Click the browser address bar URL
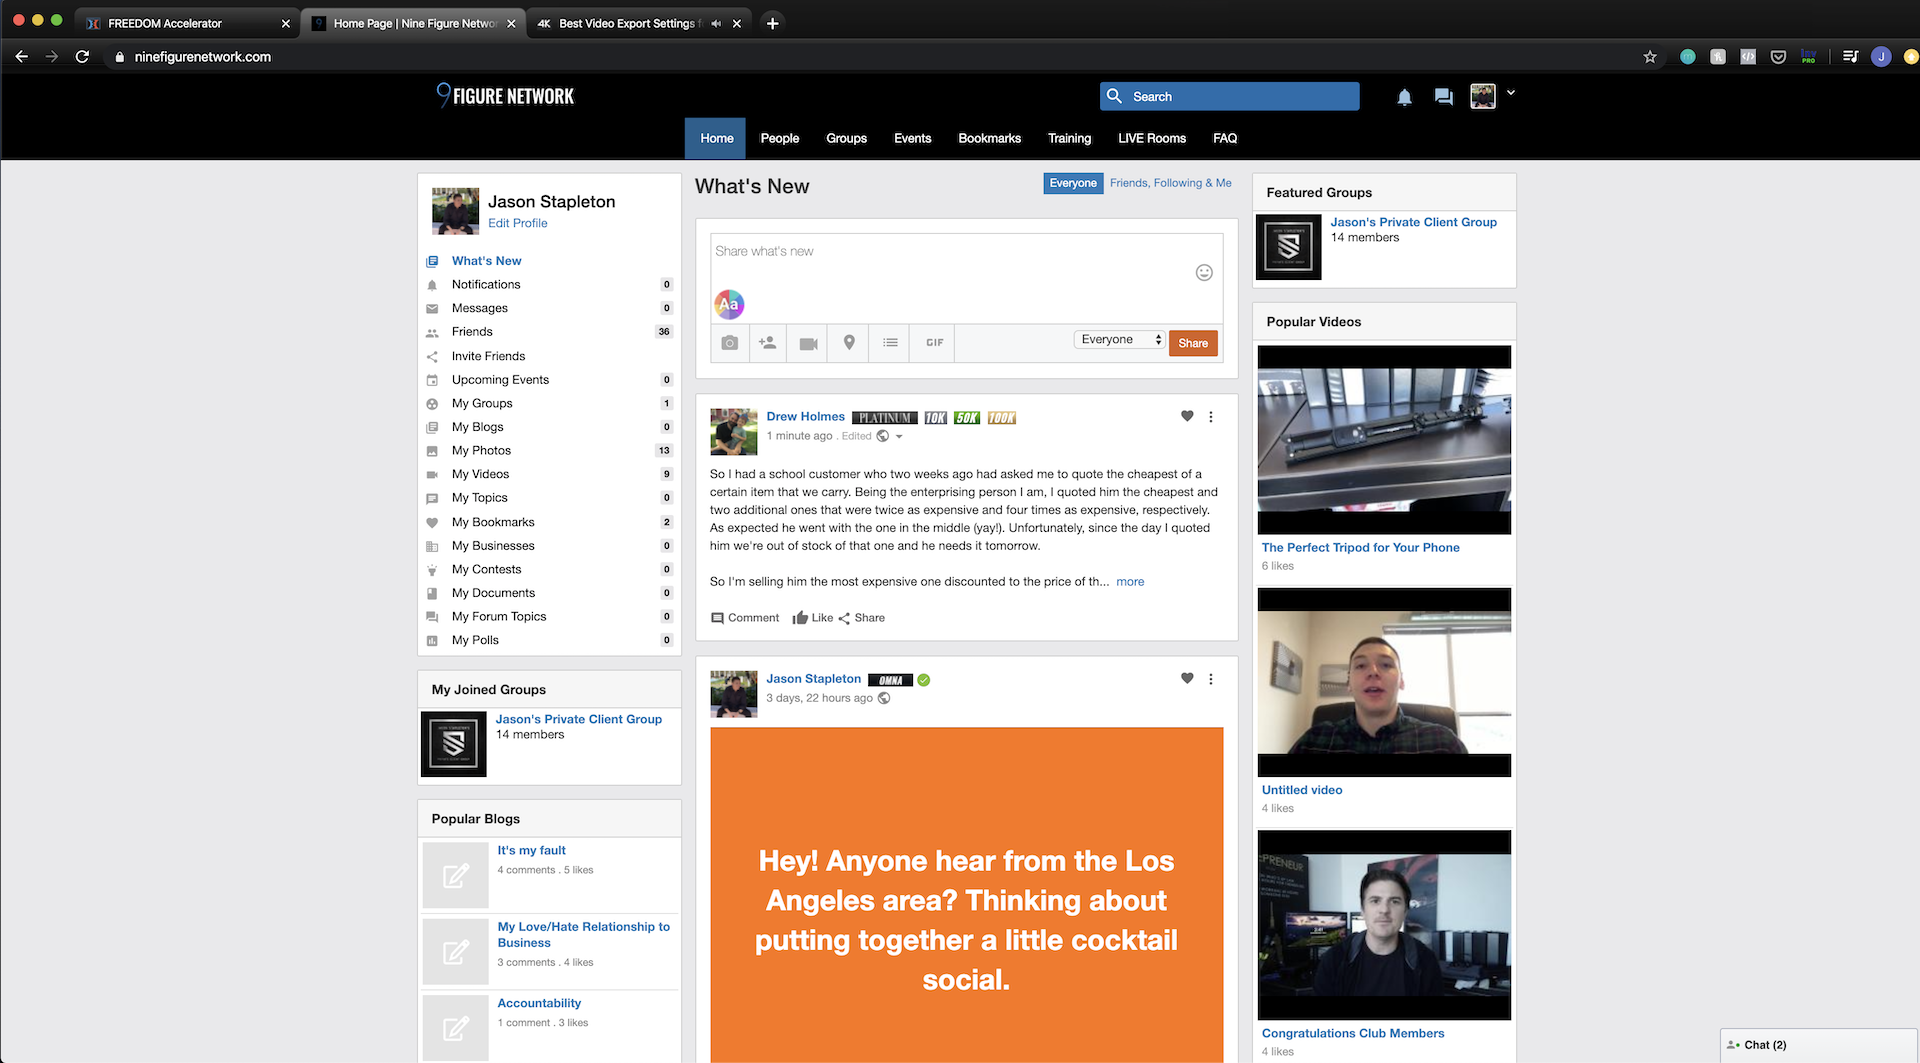 pos(203,57)
